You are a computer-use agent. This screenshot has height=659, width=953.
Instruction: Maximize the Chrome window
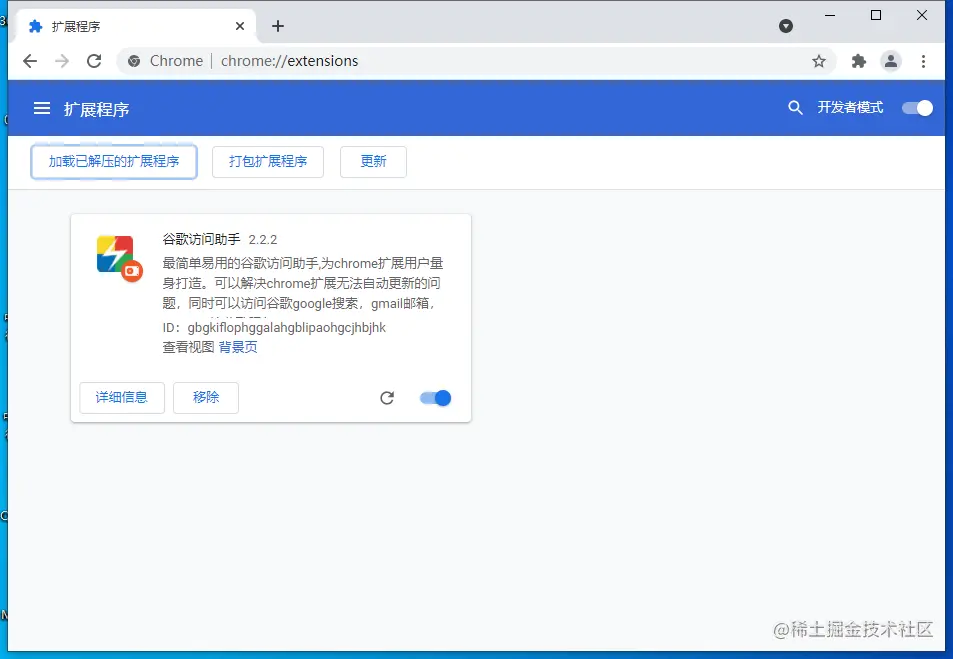pyautogui.click(x=876, y=15)
